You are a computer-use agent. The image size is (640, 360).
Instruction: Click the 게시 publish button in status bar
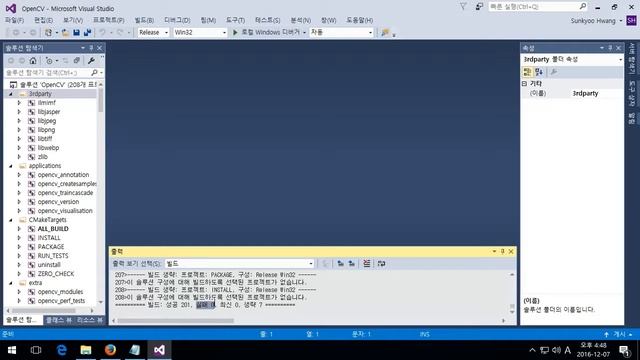(619, 334)
